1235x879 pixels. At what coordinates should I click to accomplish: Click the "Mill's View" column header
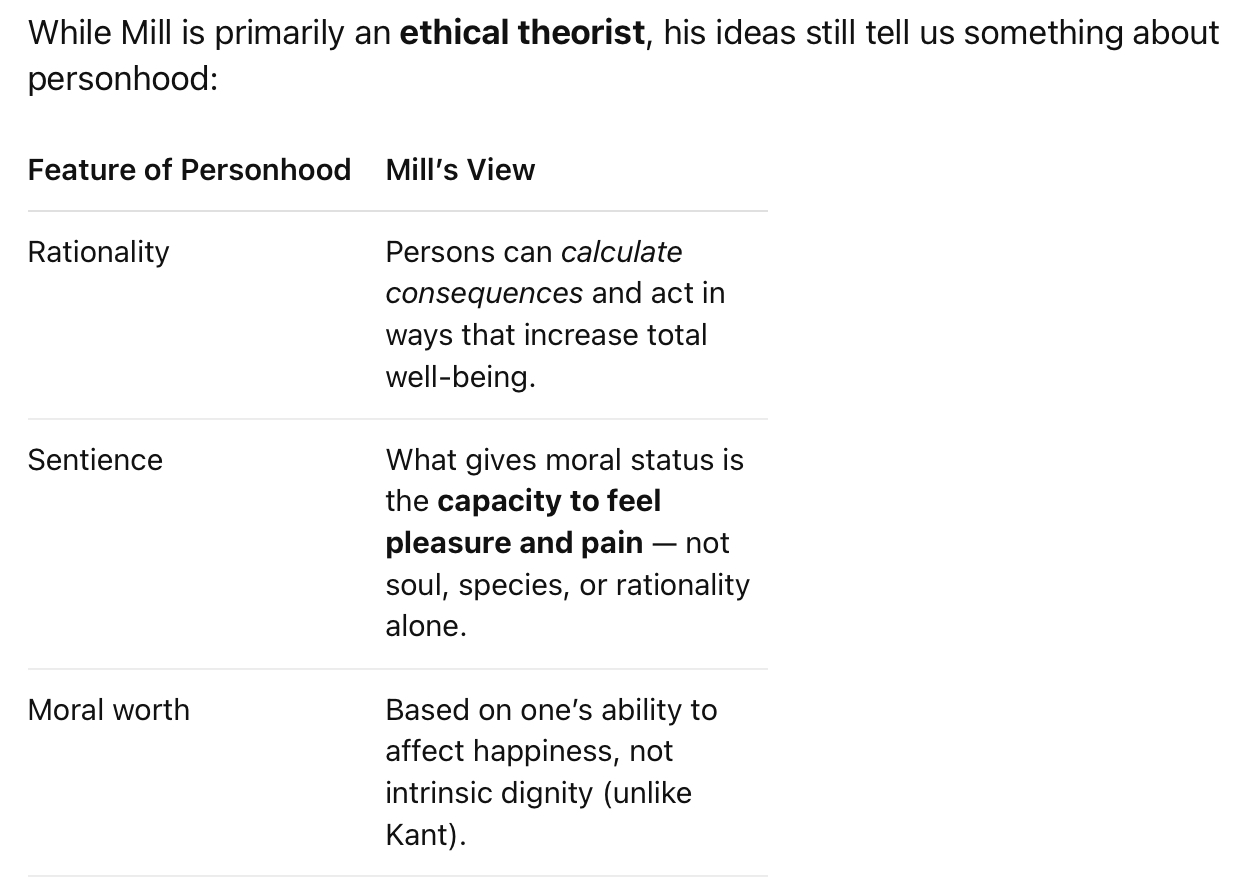point(460,170)
